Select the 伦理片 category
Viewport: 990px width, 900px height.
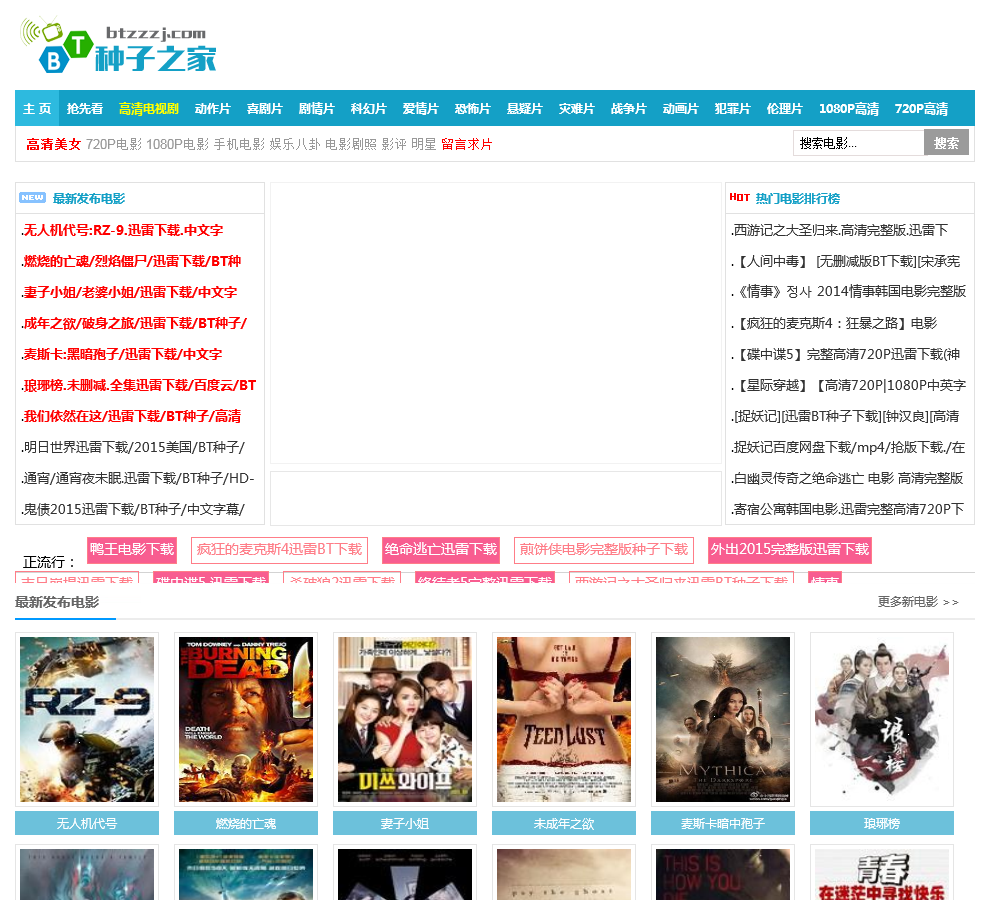(x=785, y=109)
